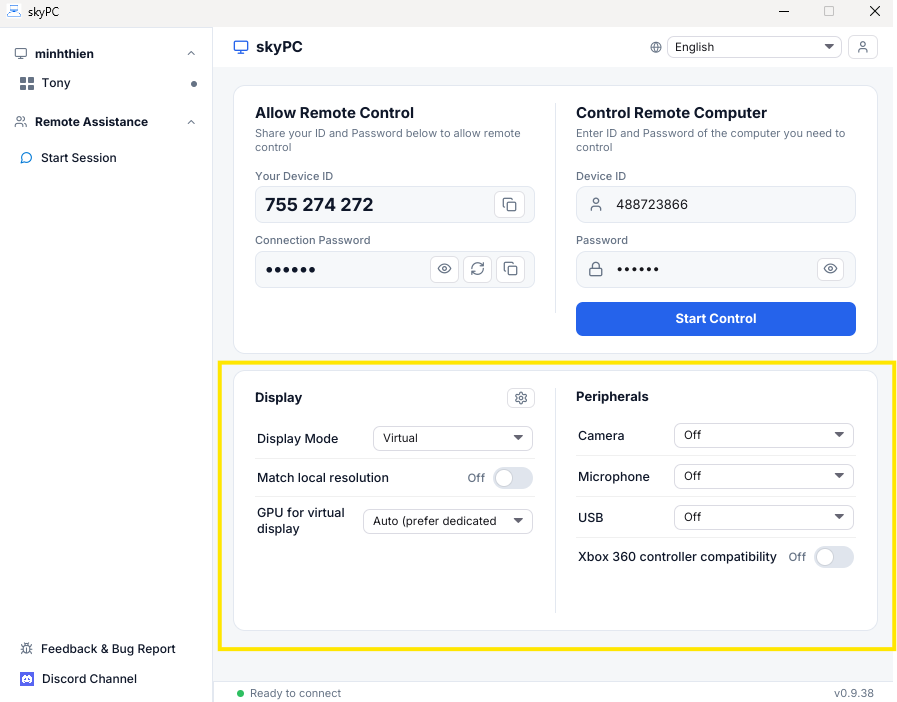The image size is (897, 702).
Task: Show the Connection Password with eye icon
Action: 444,269
